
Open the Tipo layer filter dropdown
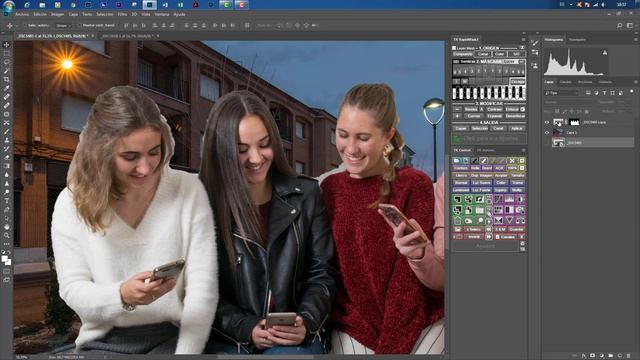point(562,93)
